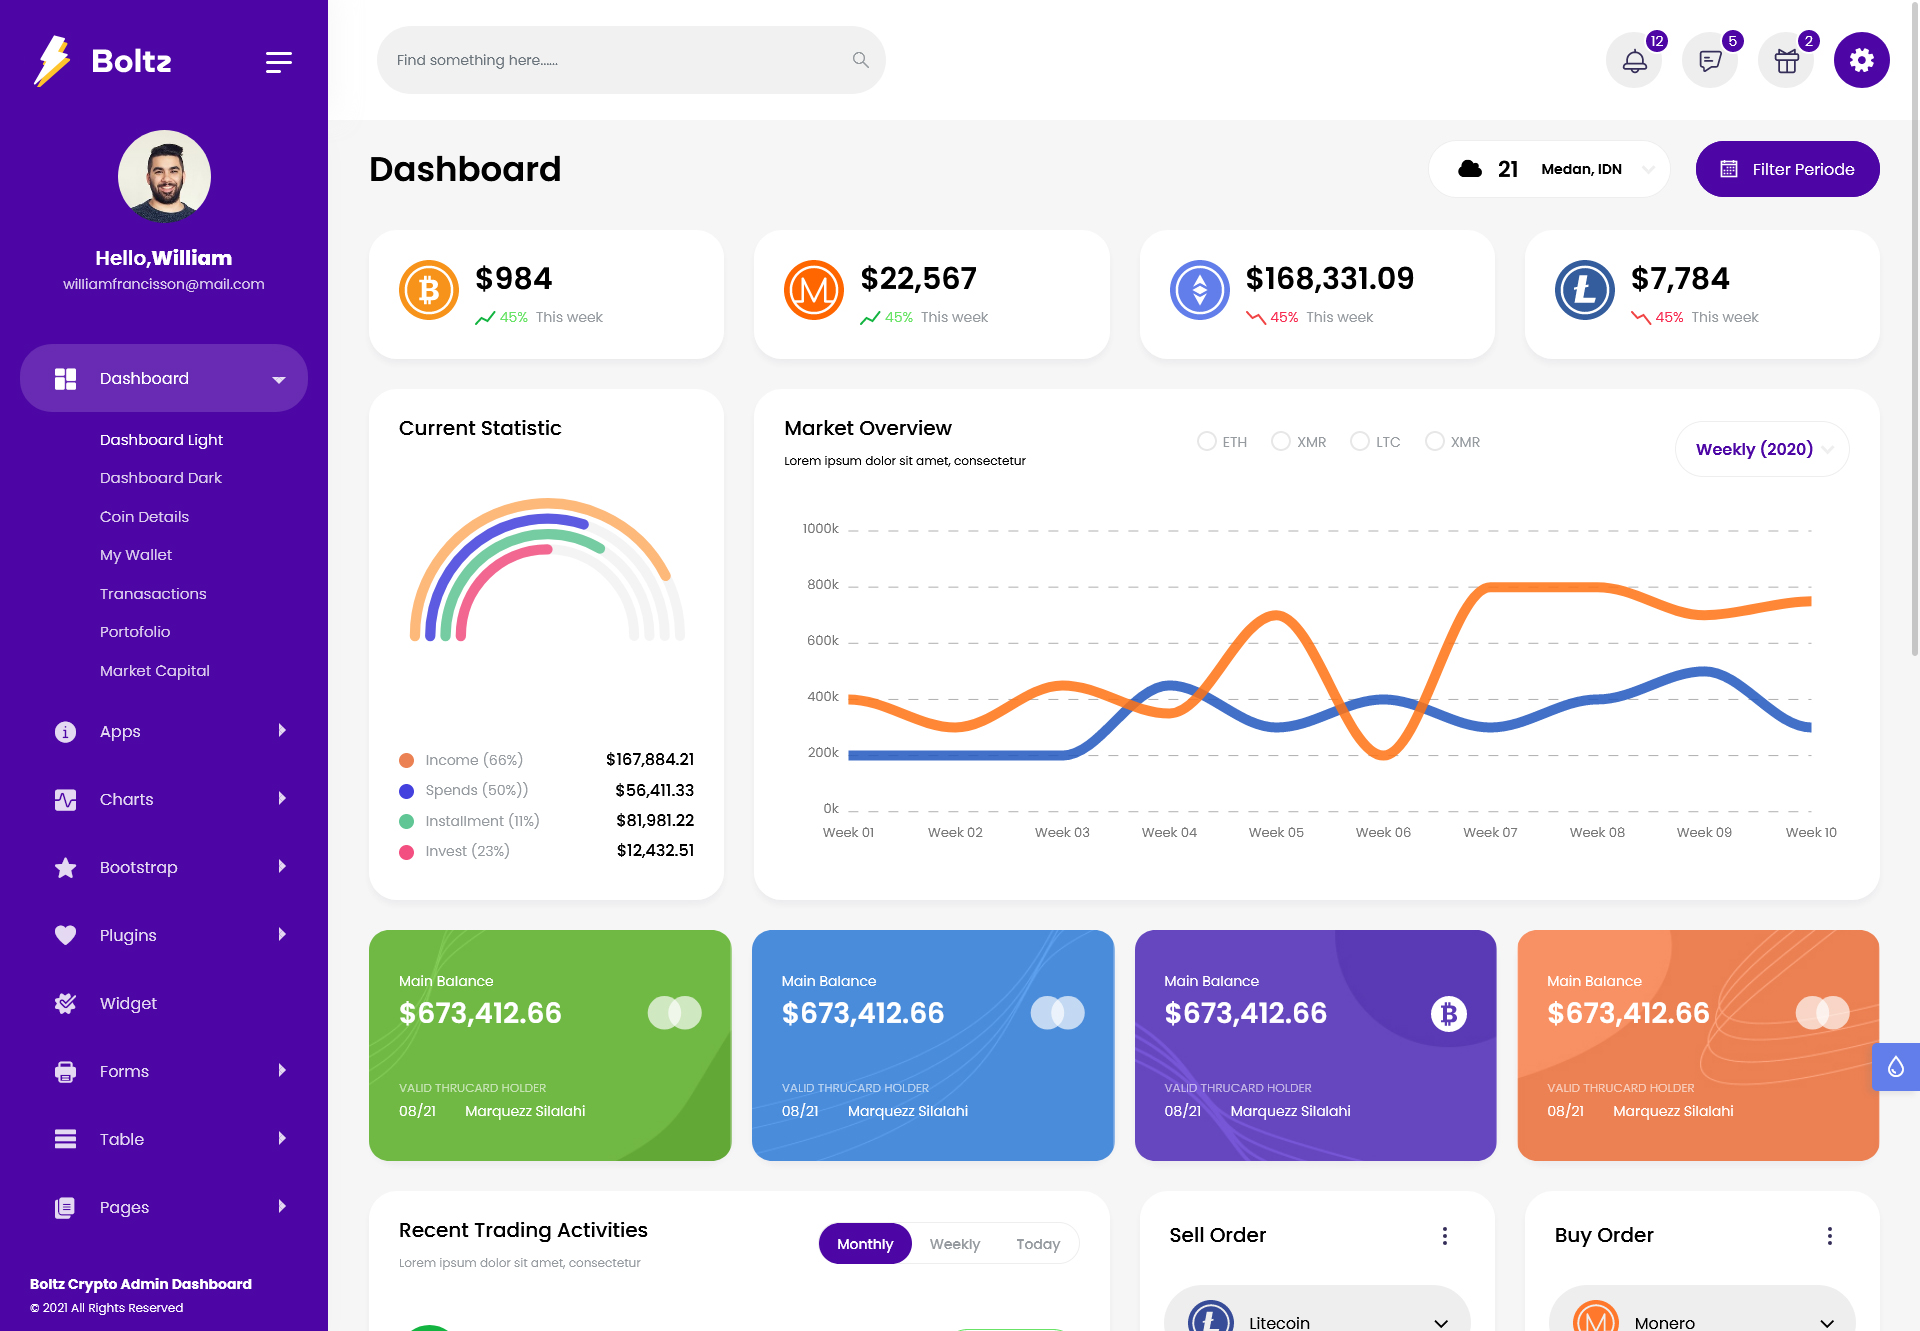Viewport: 1920px width, 1331px height.
Task: Open the Medan, IDN weather dropdown
Action: pos(1549,169)
